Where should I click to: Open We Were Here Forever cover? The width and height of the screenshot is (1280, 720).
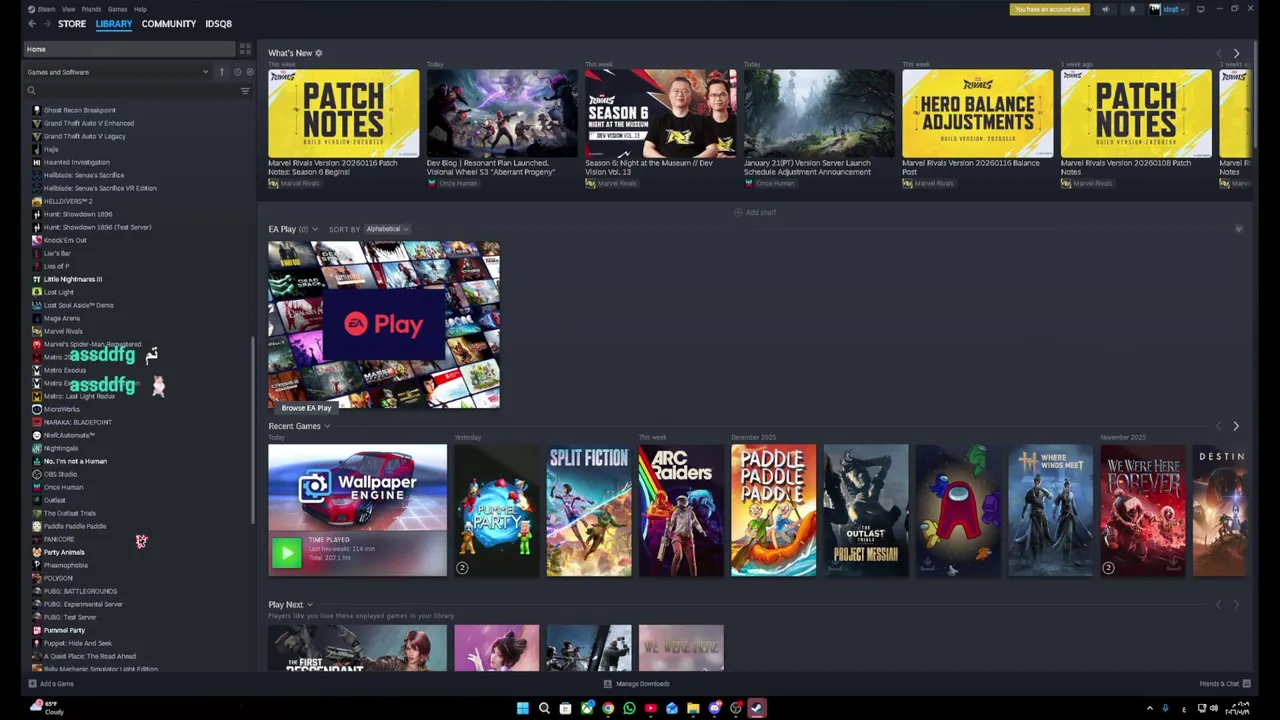[1142, 510]
